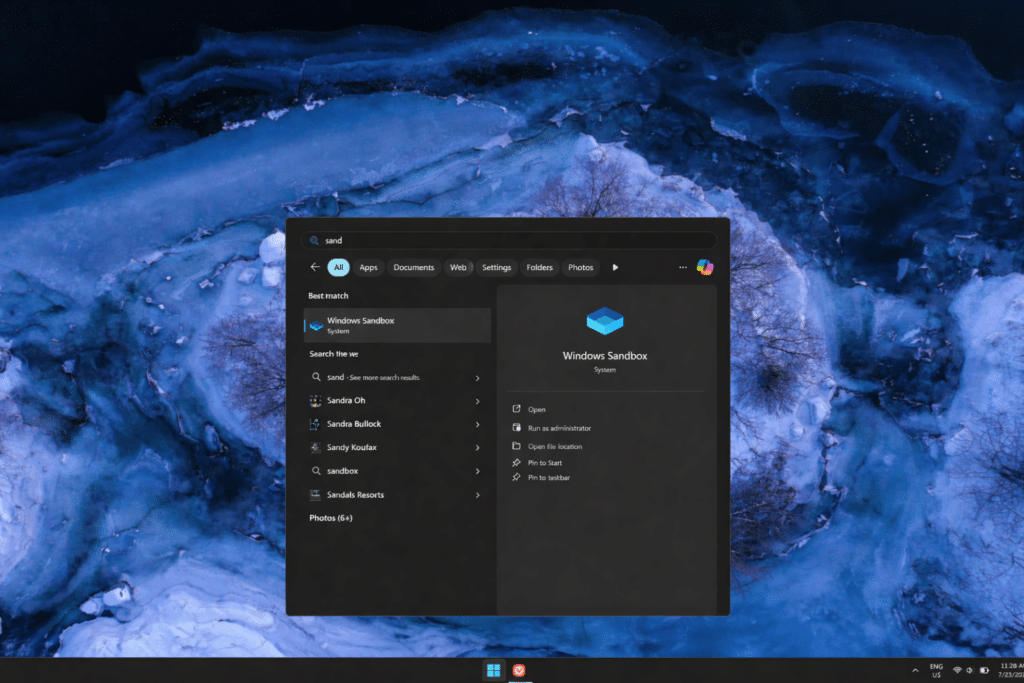Click the Open icon in preview pane
The image size is (1024, 683).
[x=517, y=409]
